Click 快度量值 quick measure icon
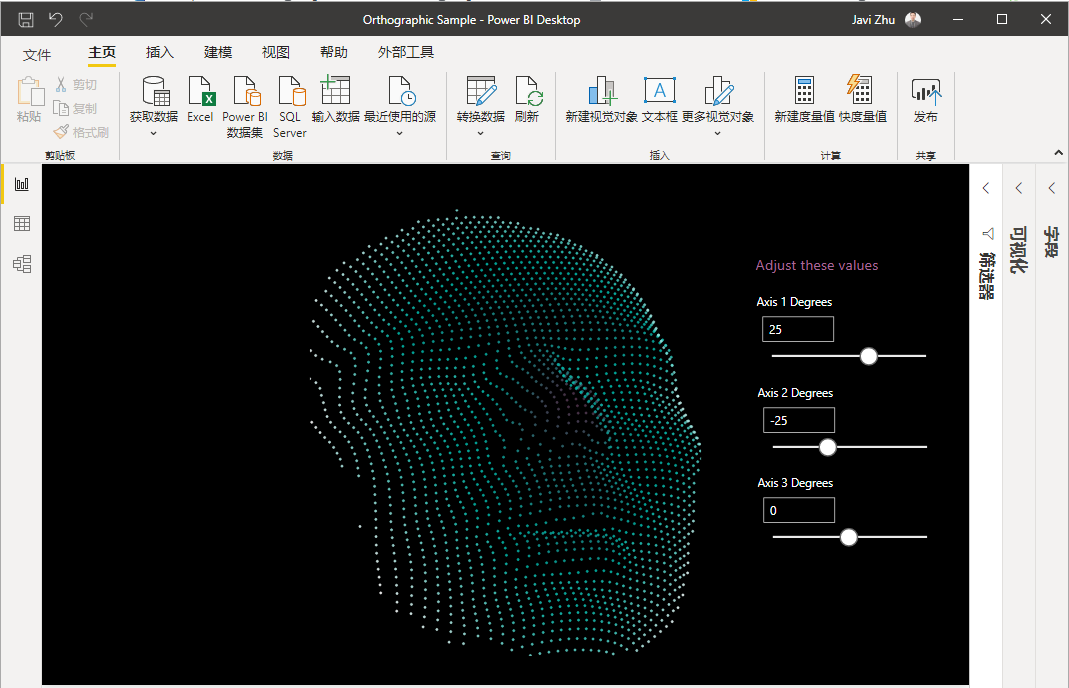Screen dimensions: 1069x688 pos(860,91)
